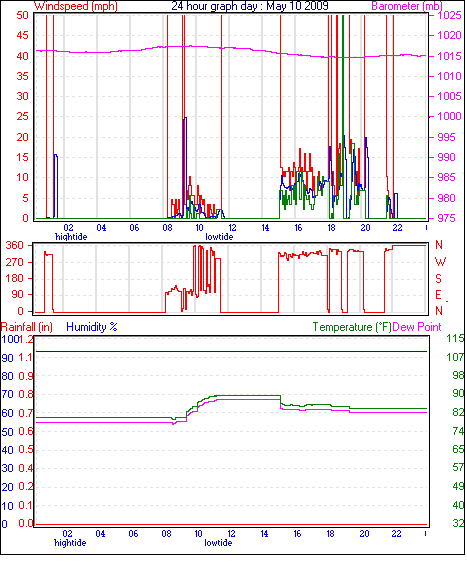Click the 25 windspeed axis value

click(x=22, y=116)
